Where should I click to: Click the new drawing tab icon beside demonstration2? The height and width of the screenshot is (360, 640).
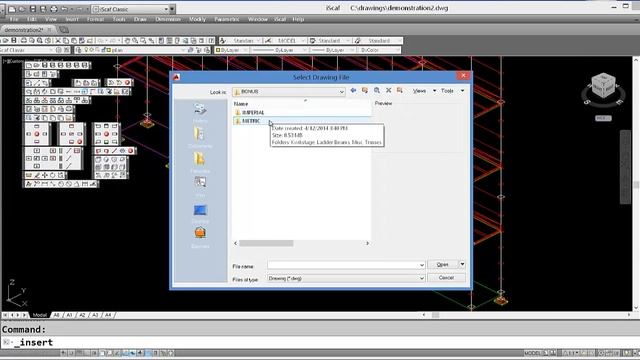point(64,29)
